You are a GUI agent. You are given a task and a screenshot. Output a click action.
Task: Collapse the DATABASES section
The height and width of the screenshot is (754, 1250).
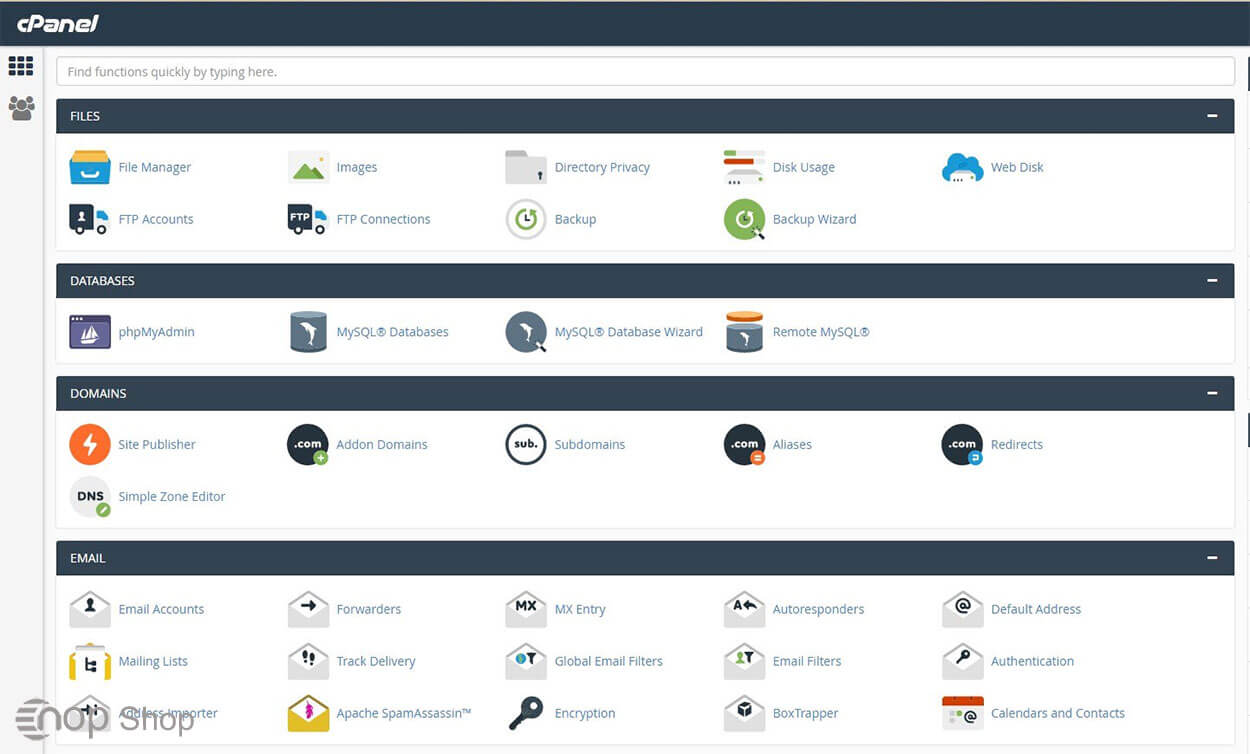[1212, 281]
